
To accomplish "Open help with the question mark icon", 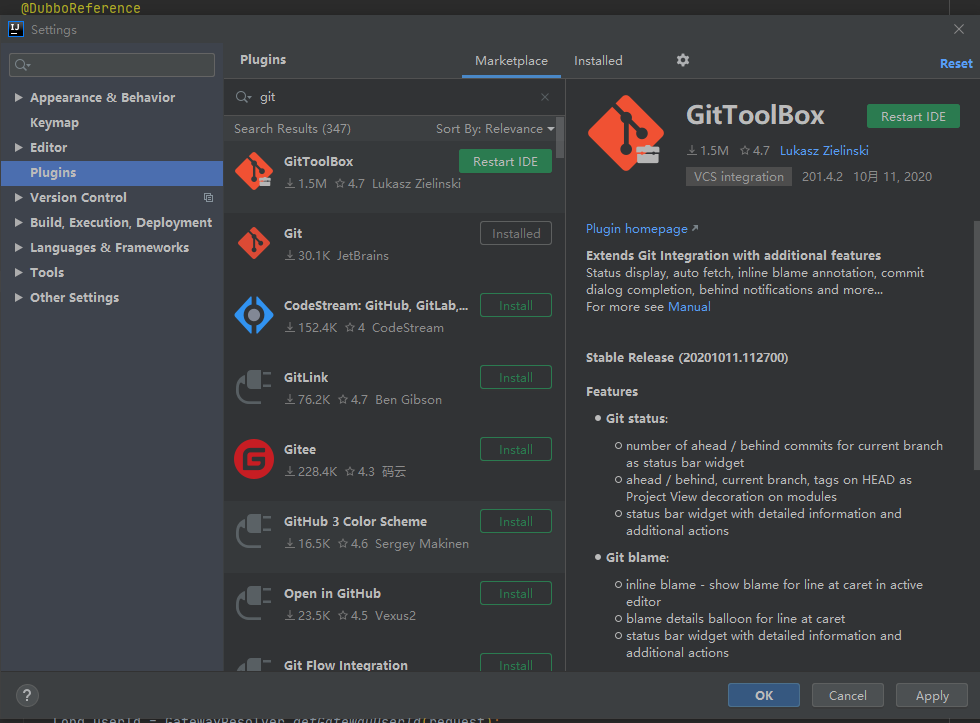I will pyautogui.click(x=27, y=695).
